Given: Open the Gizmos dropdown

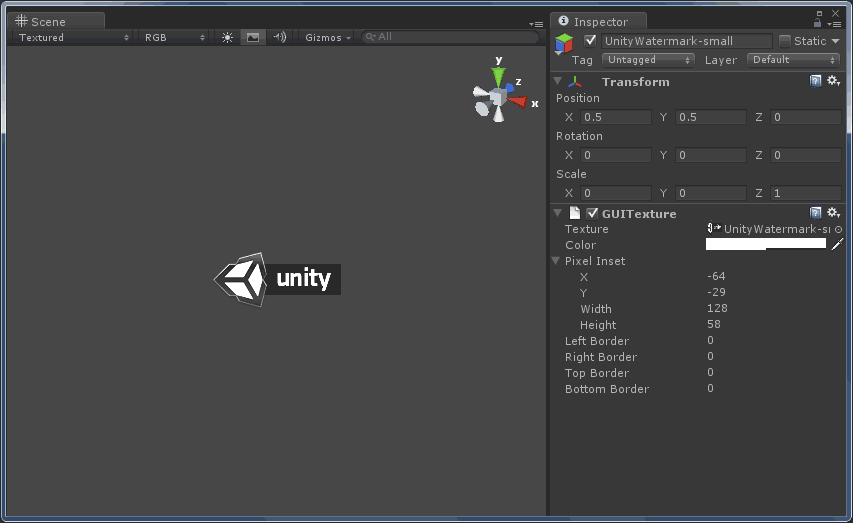Looking at the screenshot, I should click(x=327, y=38).
